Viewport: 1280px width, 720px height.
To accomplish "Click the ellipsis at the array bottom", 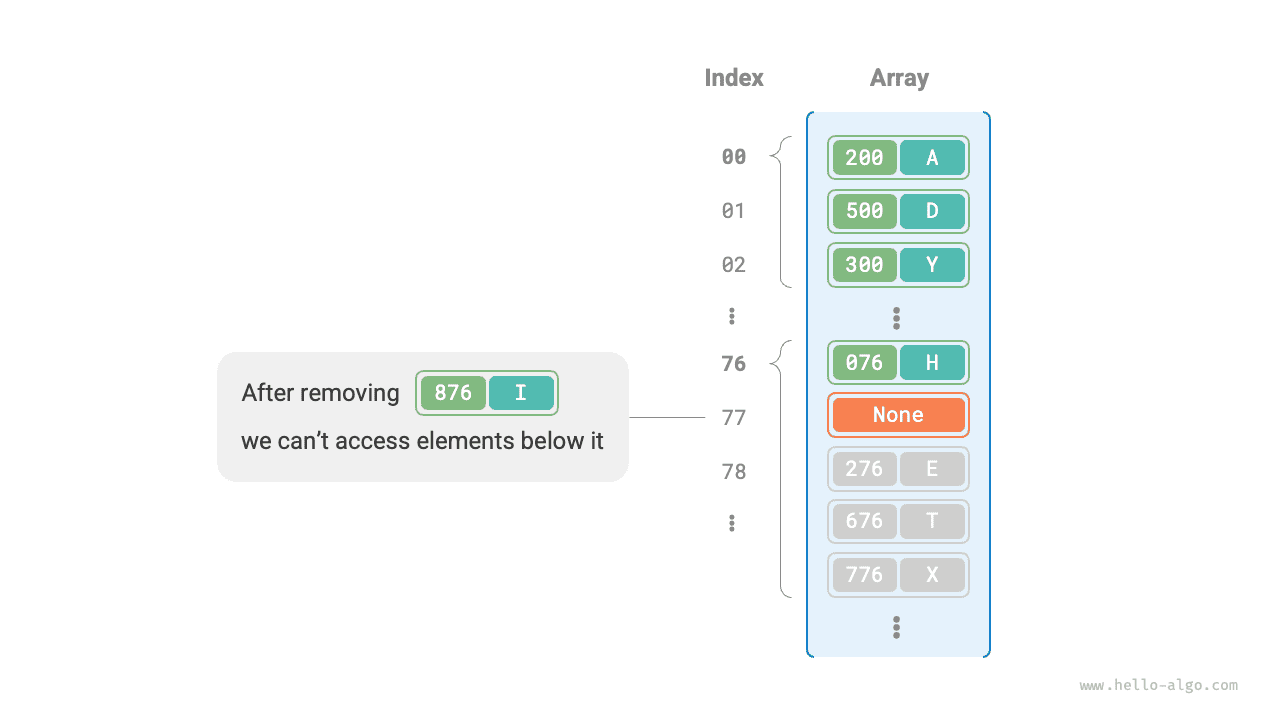I will point(897,627).
